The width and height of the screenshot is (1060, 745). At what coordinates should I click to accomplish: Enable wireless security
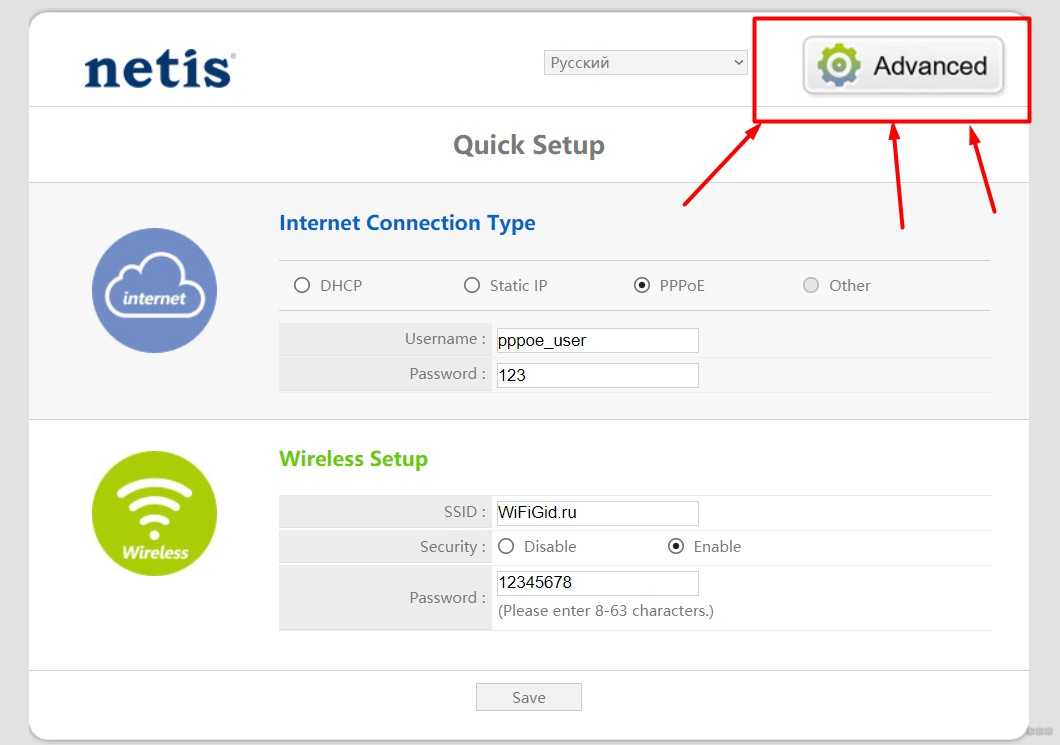[x=676, y=547]
